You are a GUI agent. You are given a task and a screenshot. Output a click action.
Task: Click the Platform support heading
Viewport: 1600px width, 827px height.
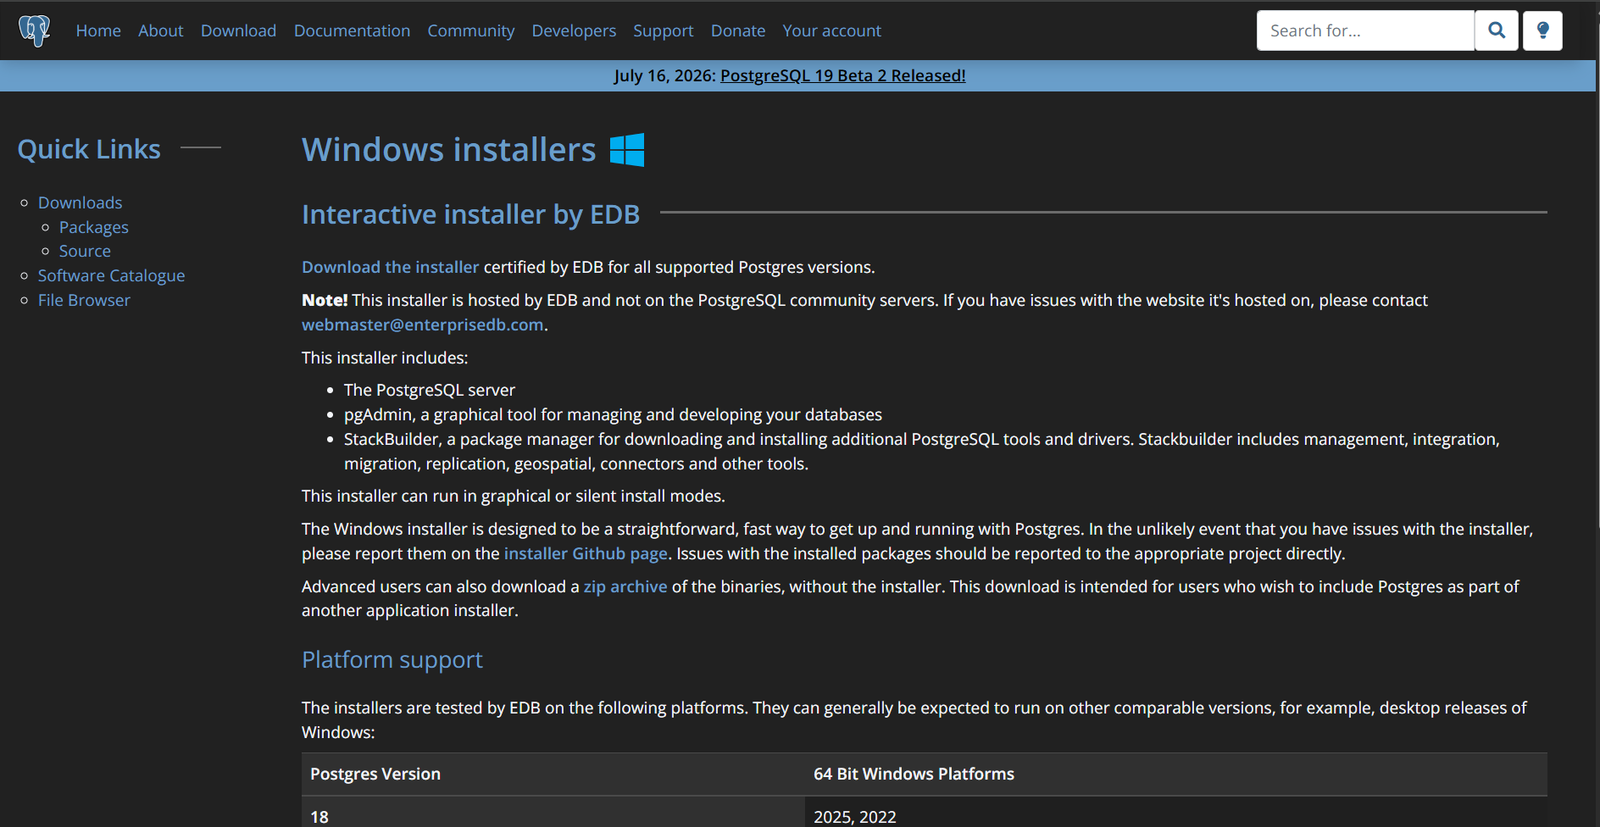[x=392, y=660]
